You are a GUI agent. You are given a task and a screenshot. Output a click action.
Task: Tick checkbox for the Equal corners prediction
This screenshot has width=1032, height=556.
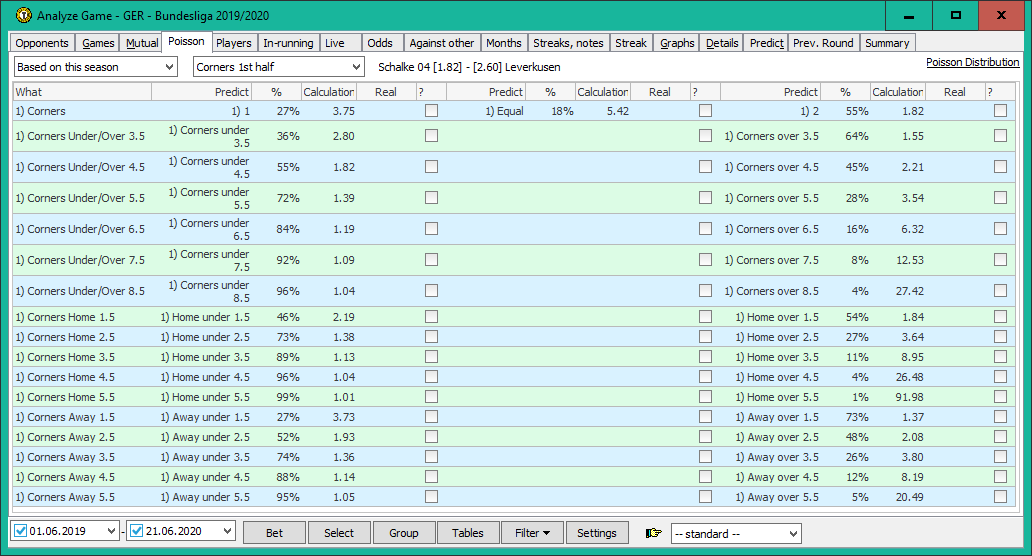(705, 111)
